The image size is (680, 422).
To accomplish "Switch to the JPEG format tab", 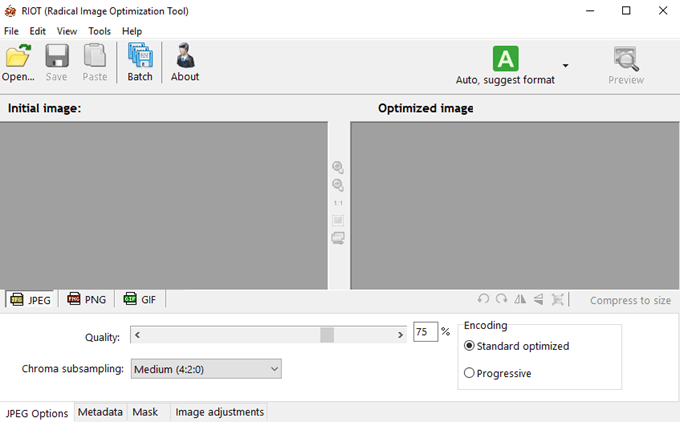I will [30, 300].
